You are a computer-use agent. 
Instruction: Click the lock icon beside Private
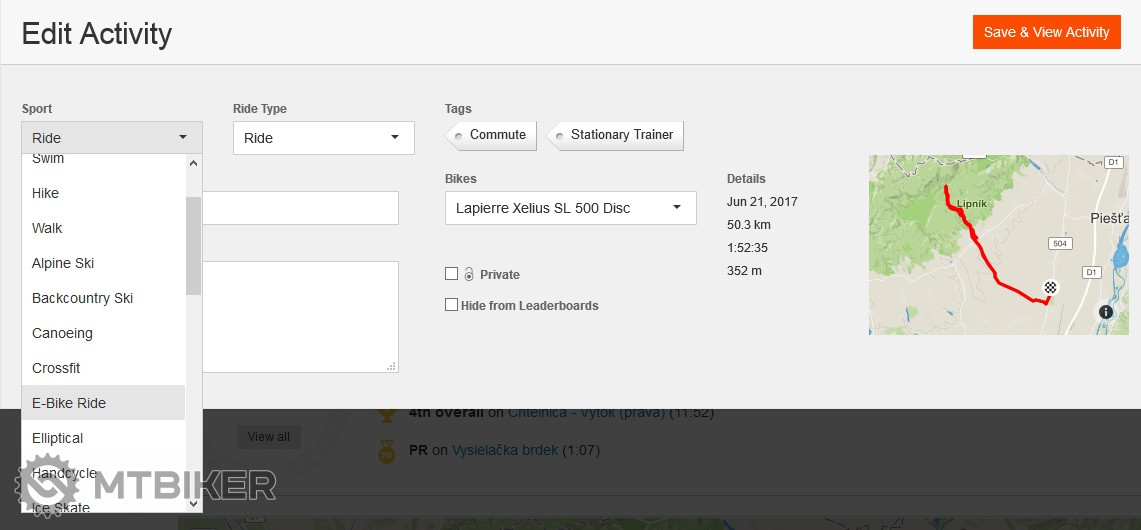click(x=468, y=274)
